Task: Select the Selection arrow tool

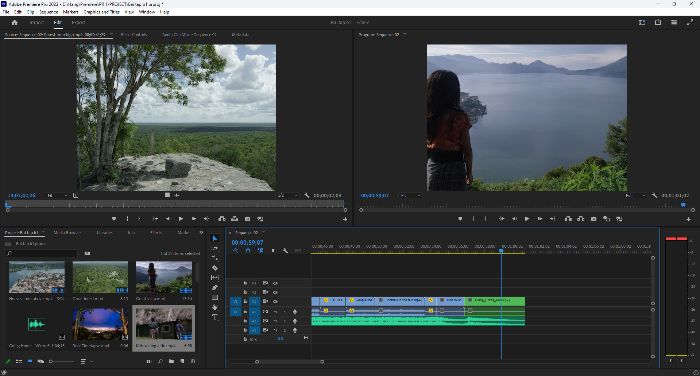Action: click(215, 238)
